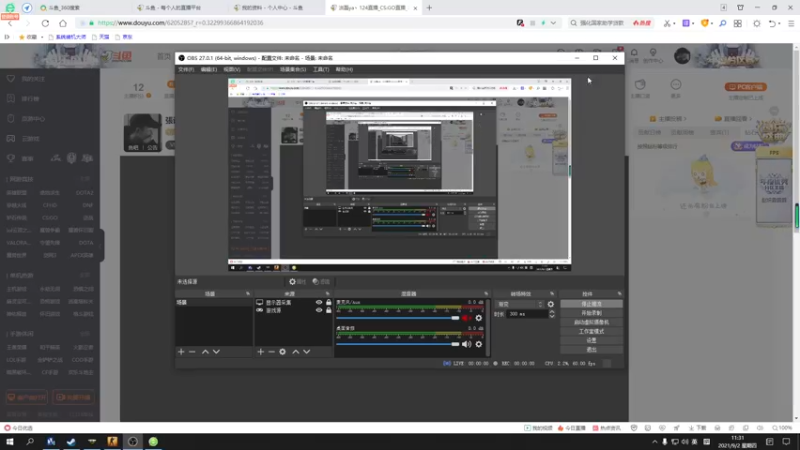Click the exit button in OBS Controls
Image resolution: width=800 pixels, height=450 pixels.
point(591,349)
